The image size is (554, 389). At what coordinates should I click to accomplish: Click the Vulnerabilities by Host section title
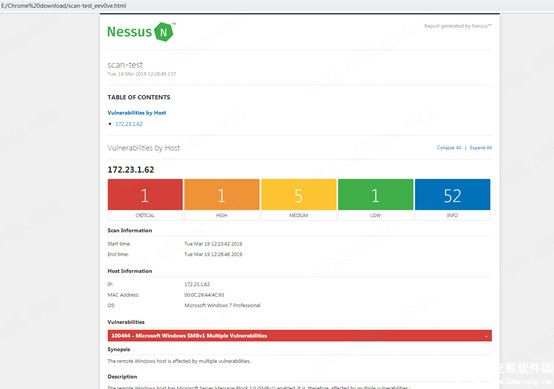tap(143, 148)
